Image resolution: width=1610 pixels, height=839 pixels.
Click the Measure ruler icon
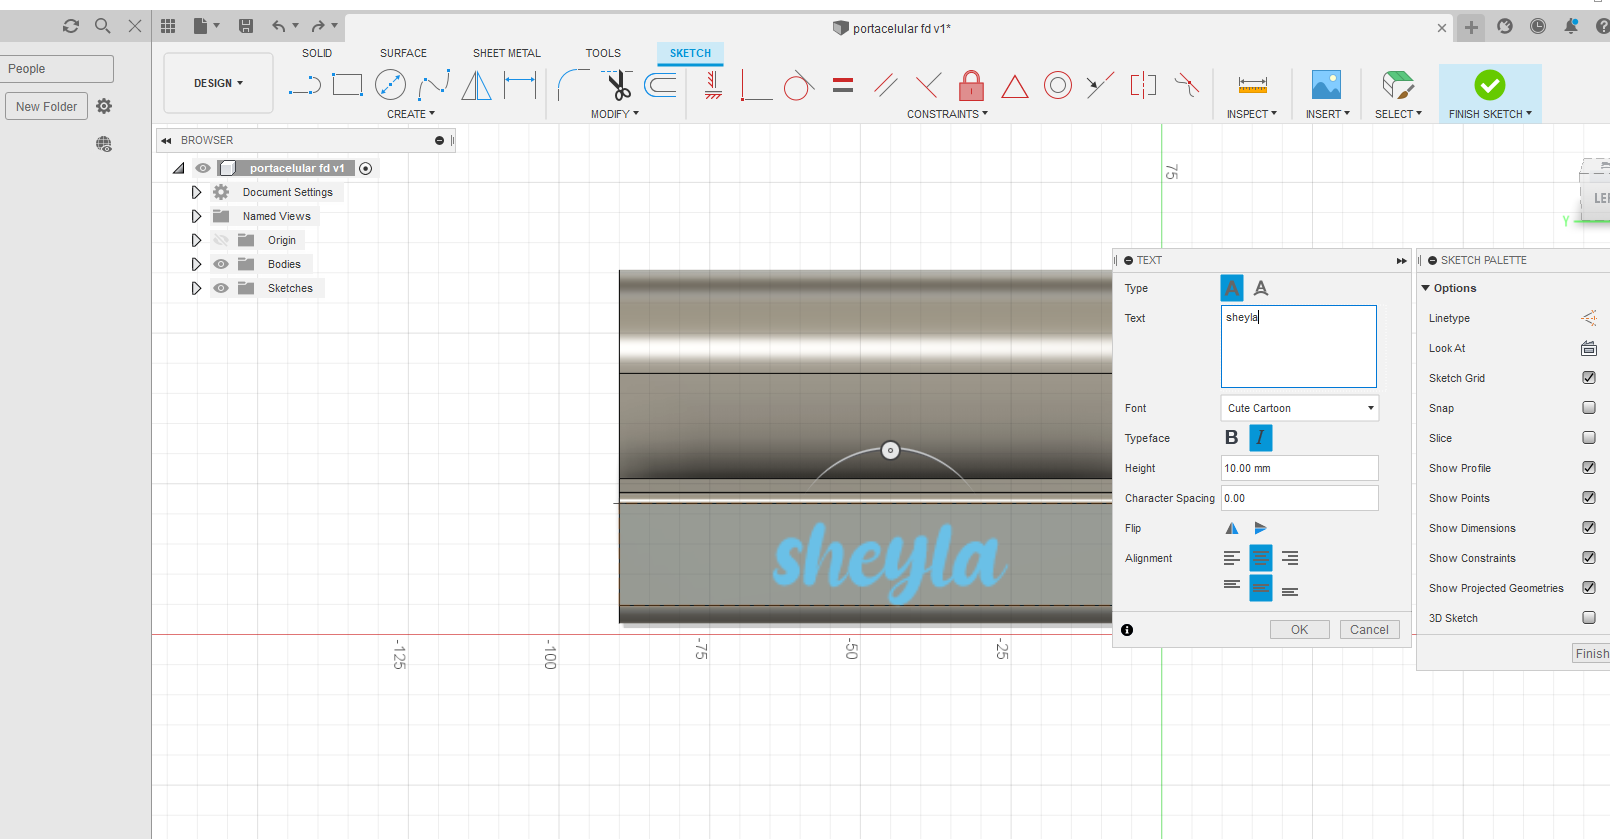1252,85
